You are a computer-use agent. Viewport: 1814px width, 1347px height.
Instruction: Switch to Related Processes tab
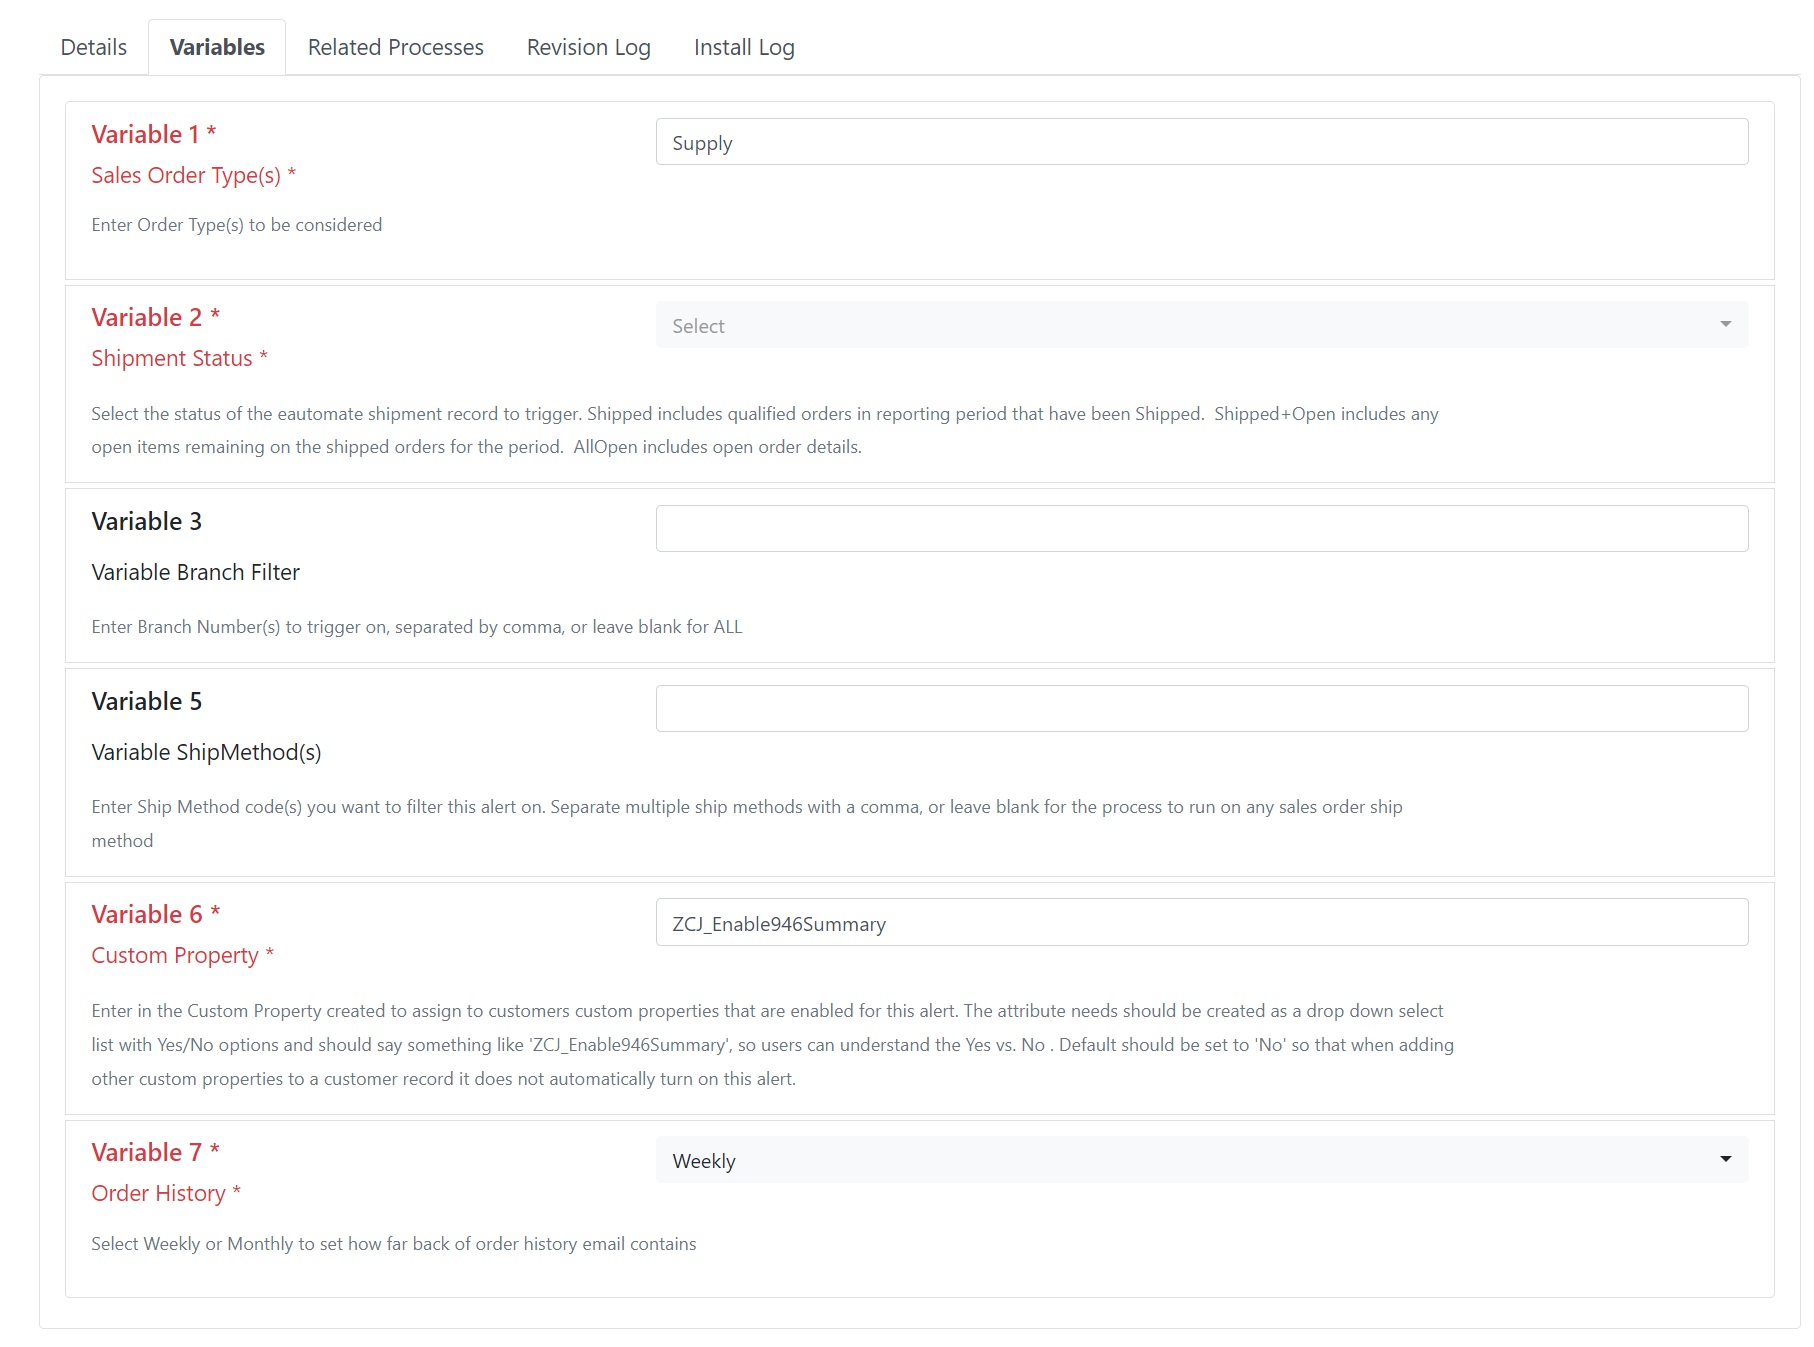[396, 47]
